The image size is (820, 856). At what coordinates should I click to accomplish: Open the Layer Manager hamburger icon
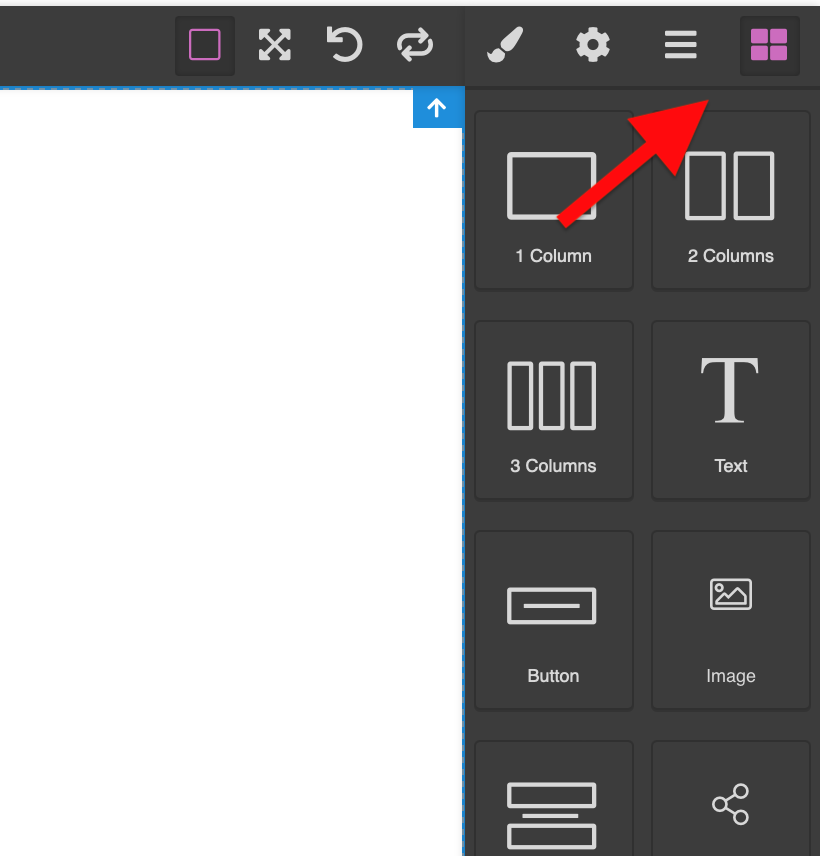[681, 45]
